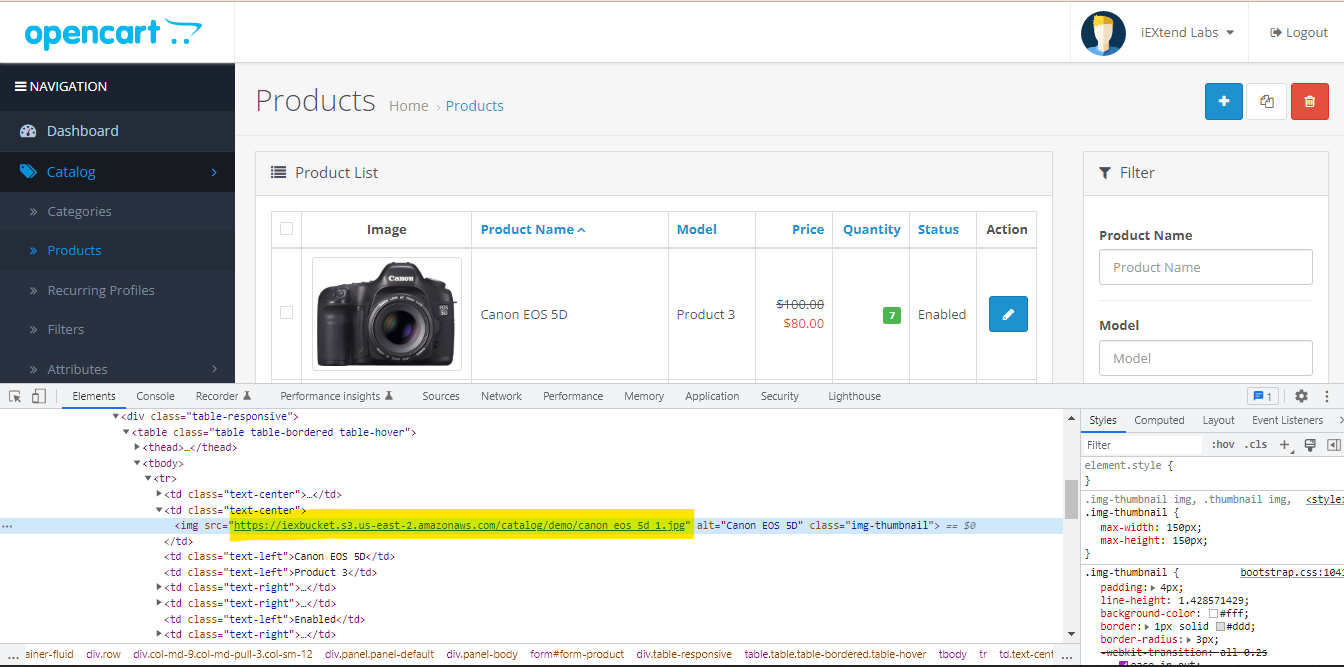The image size is (1344, 667).
Task: Click the Elements panel vertical scrollbar thumb
Action: tap(1071, 499)
